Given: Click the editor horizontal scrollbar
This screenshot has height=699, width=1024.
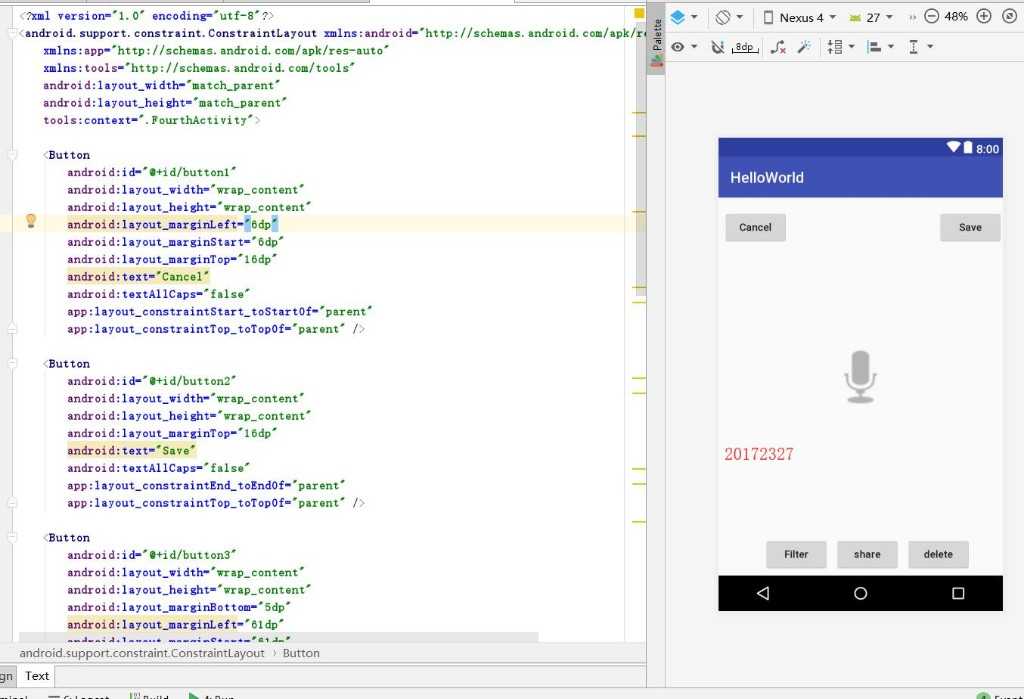Looking at the screenshot, I should [x=279, y=637].
